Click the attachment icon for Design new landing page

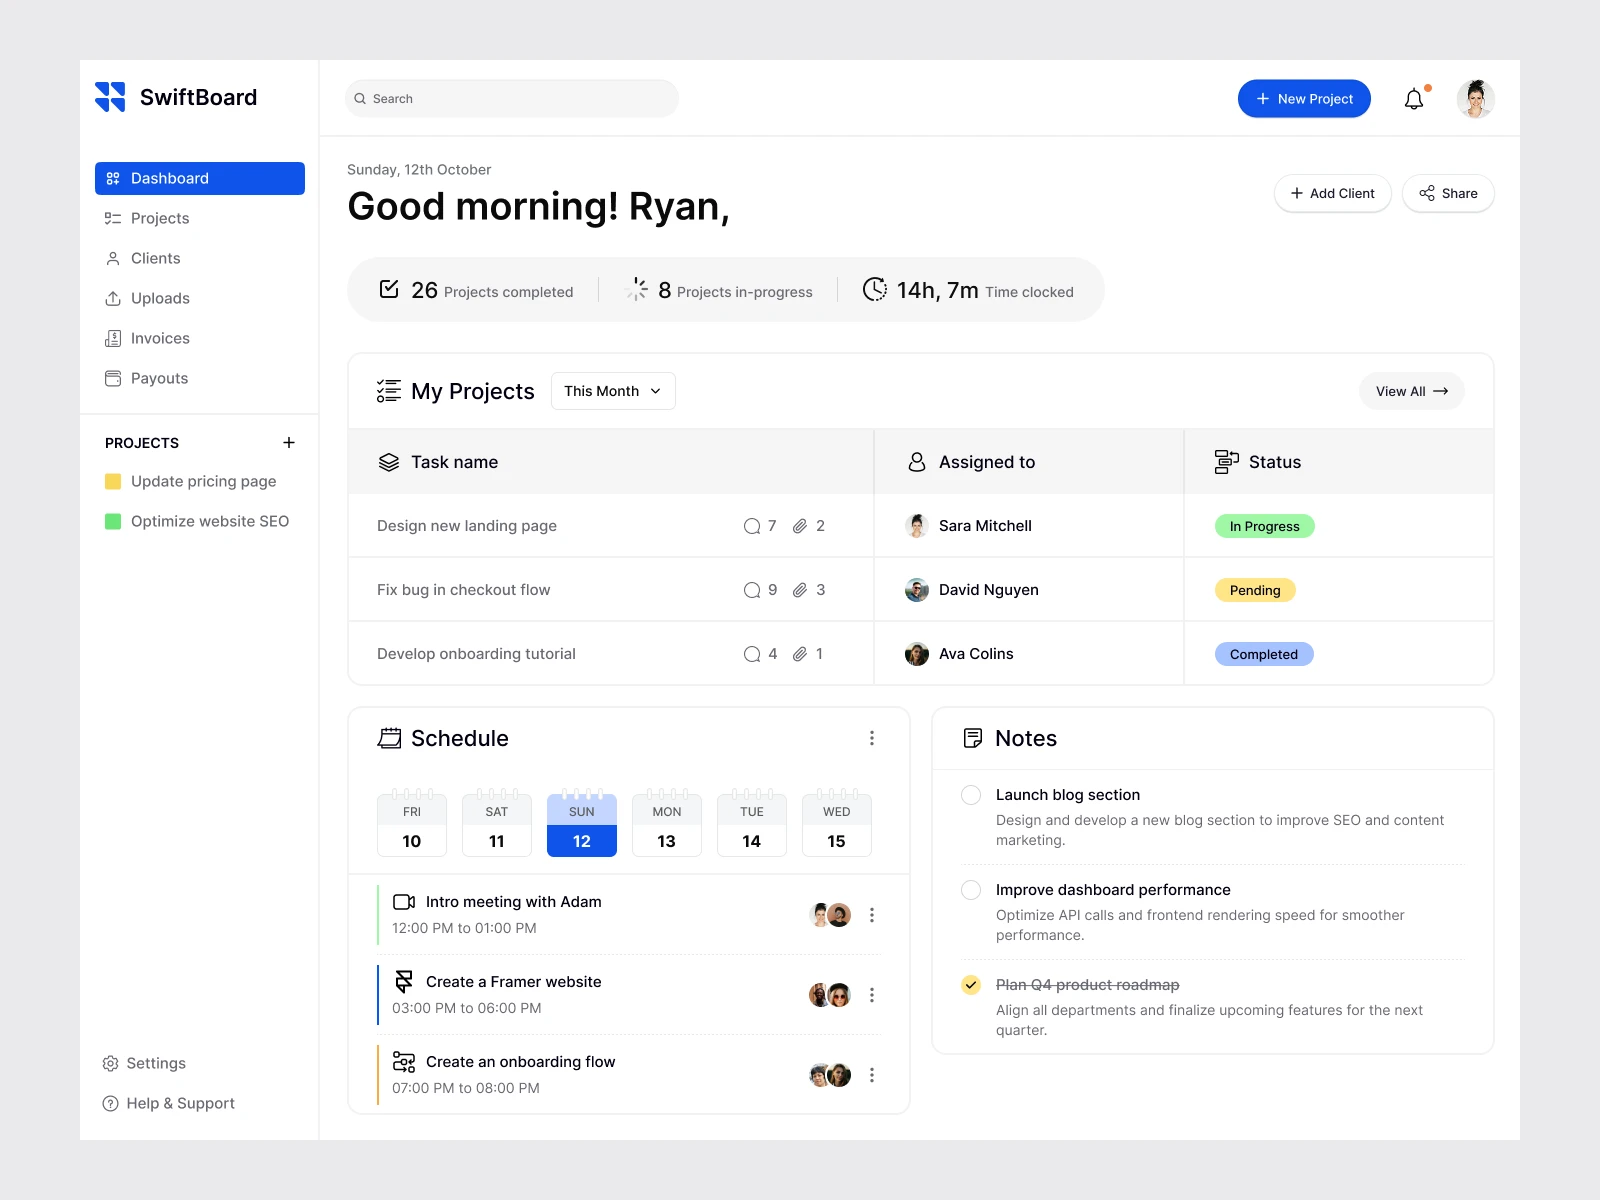[x=800, y=526]
